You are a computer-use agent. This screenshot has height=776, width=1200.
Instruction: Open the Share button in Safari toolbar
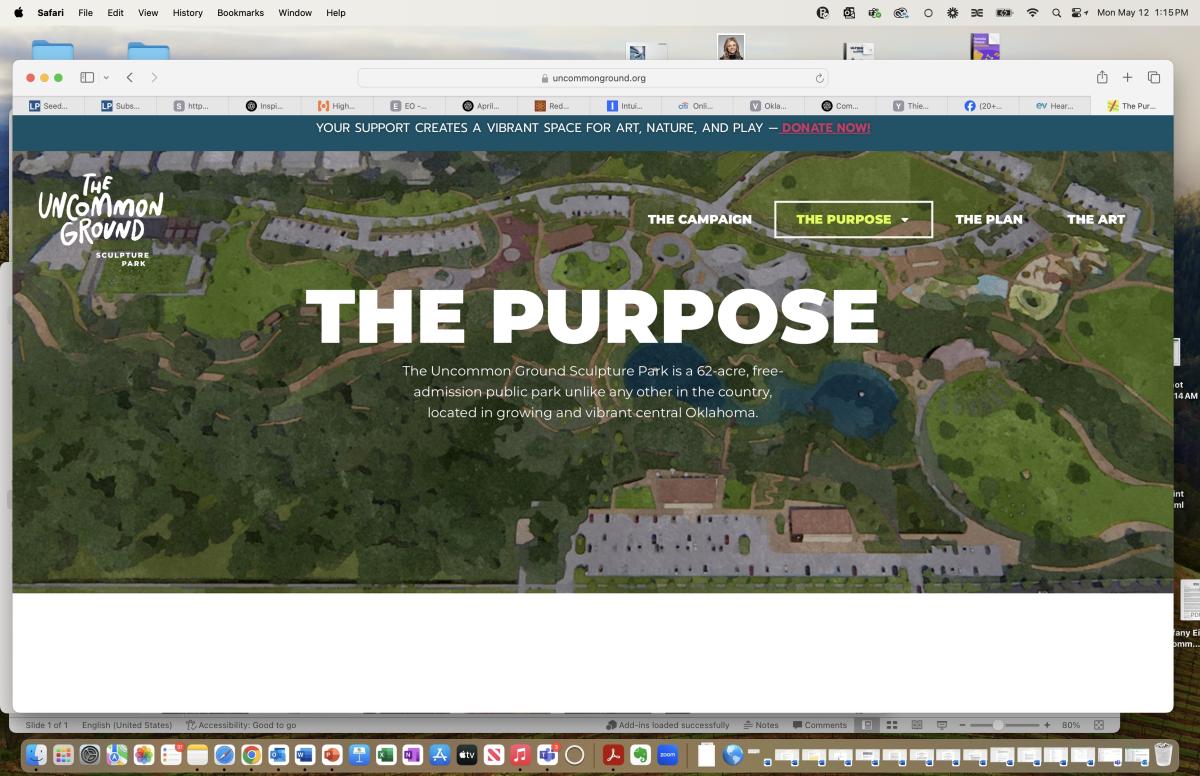pyautogui.click(x=1102, y=78)
